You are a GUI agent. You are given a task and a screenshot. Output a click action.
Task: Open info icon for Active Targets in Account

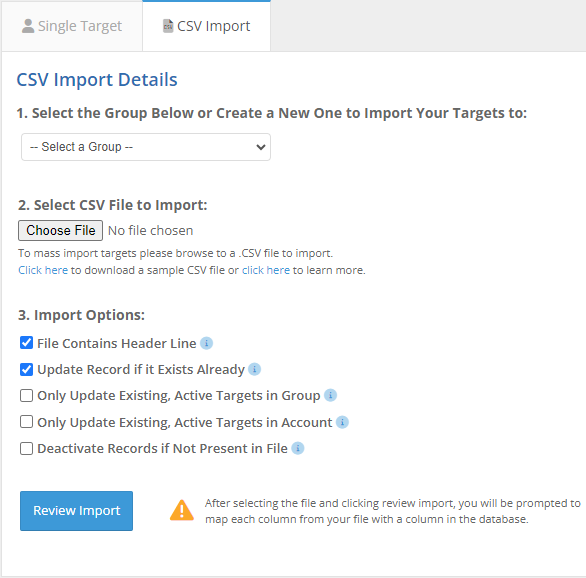342,422
